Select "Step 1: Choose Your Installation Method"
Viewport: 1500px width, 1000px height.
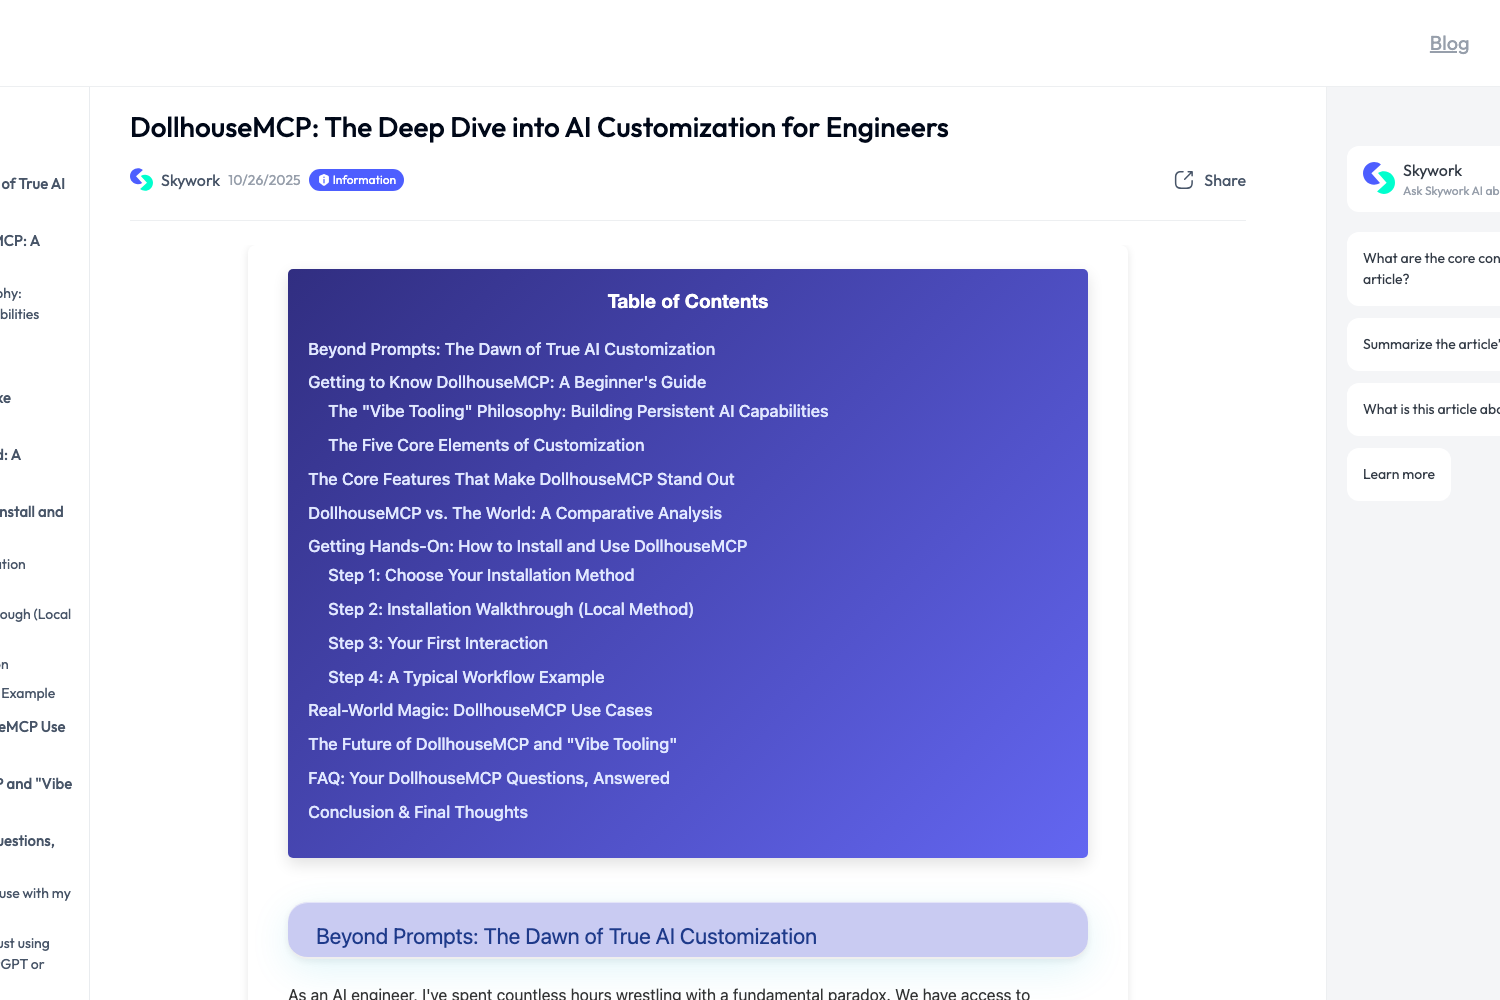tap(481, 575)
